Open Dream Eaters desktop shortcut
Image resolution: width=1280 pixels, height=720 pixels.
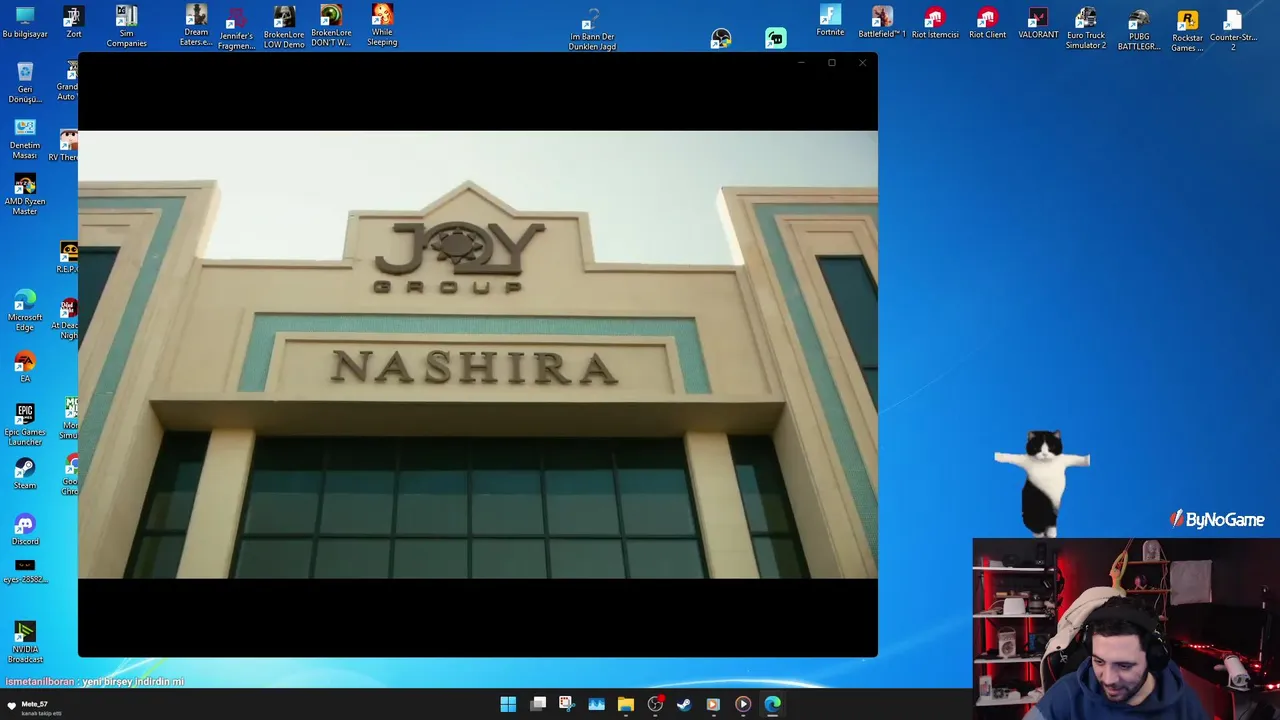click(x=196, y=26)
